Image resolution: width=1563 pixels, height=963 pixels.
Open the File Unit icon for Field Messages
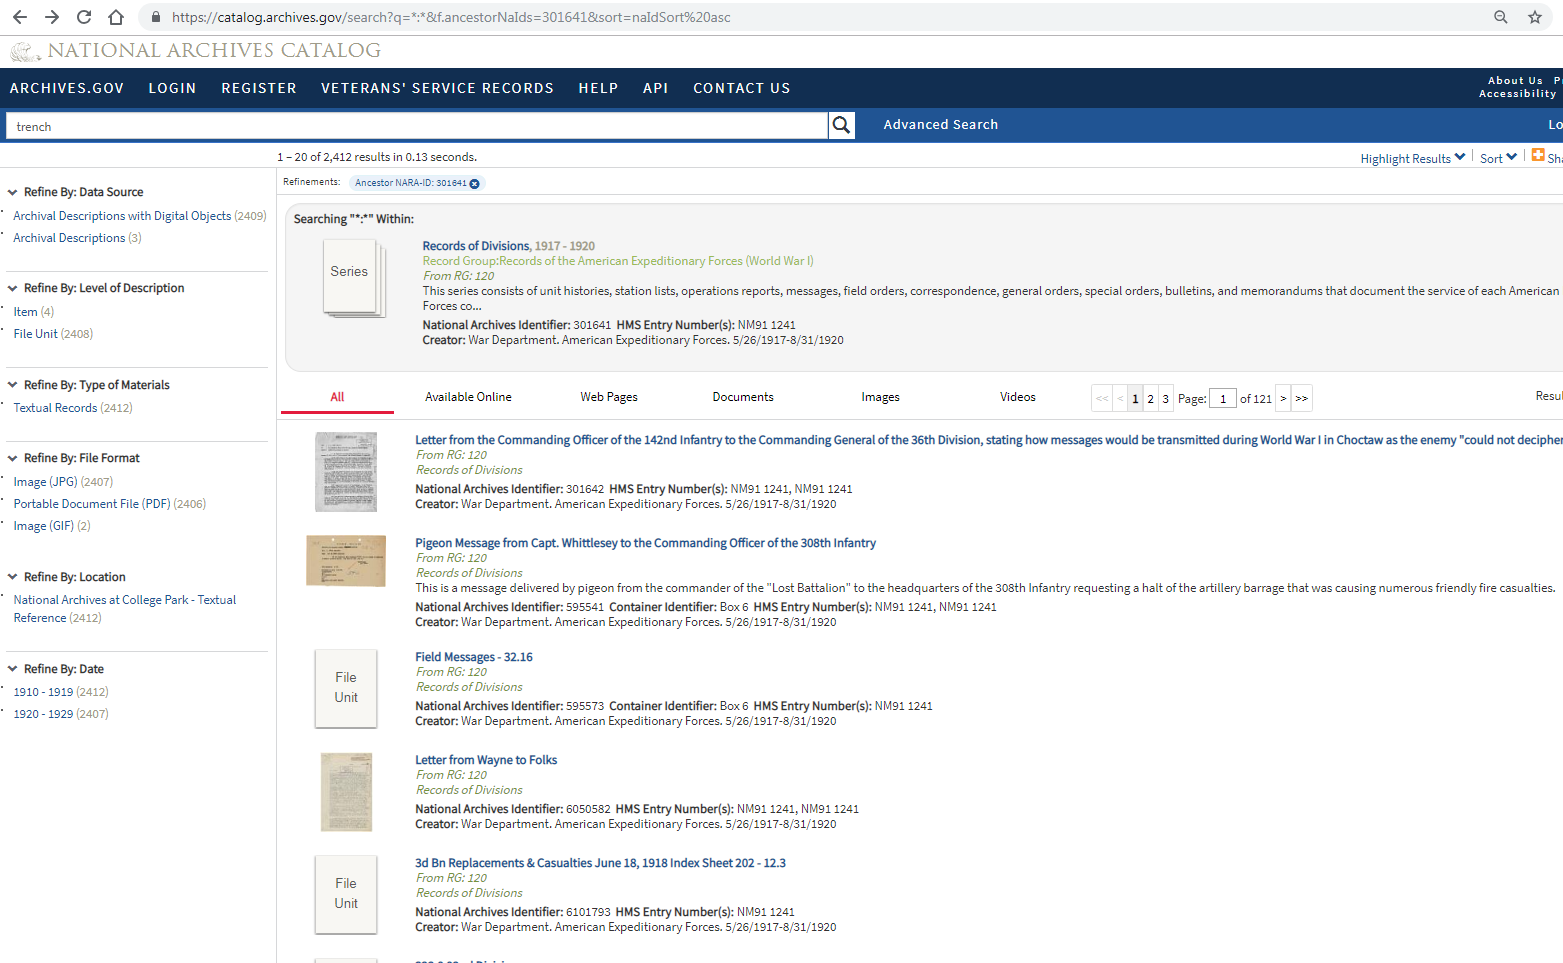point(346,688)
